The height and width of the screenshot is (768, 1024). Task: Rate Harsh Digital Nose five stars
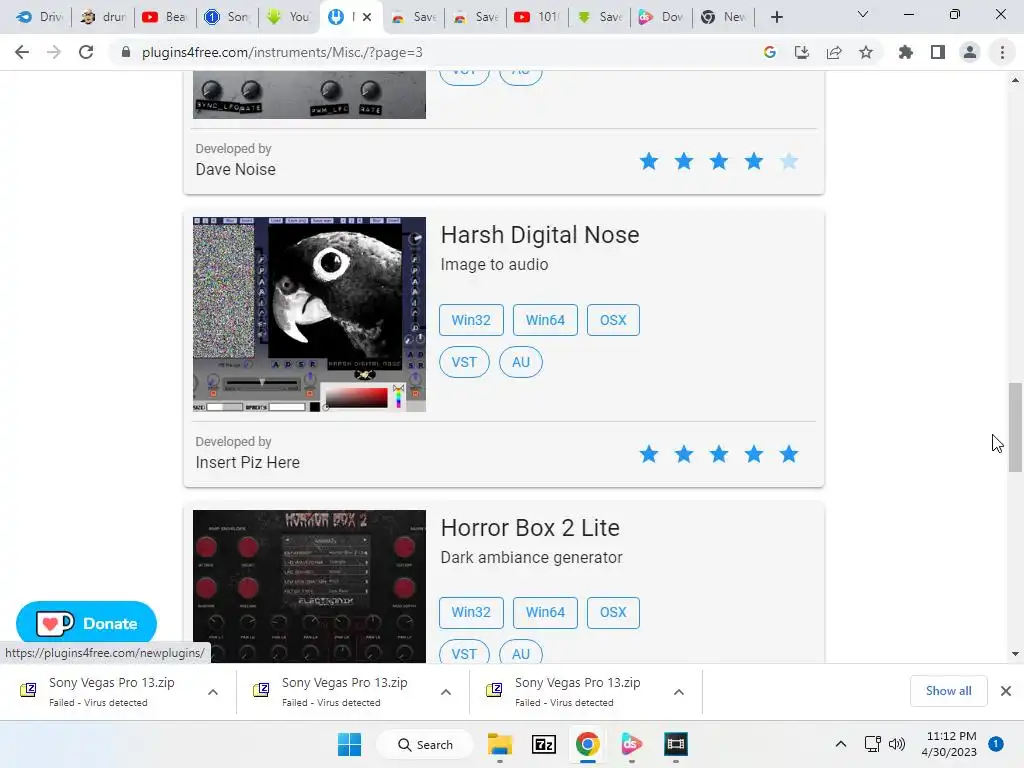(x=789, y=454)
